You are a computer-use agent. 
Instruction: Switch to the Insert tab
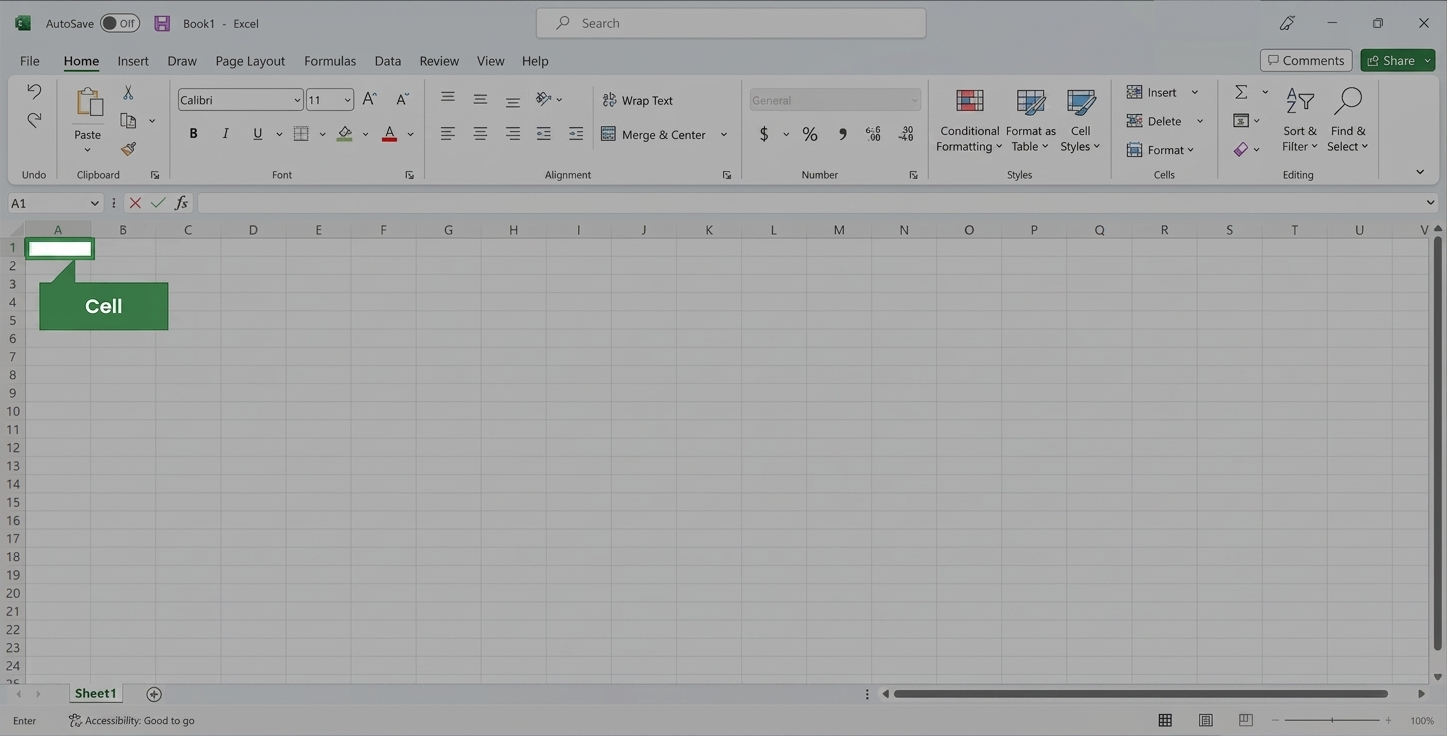click(133, 61)
